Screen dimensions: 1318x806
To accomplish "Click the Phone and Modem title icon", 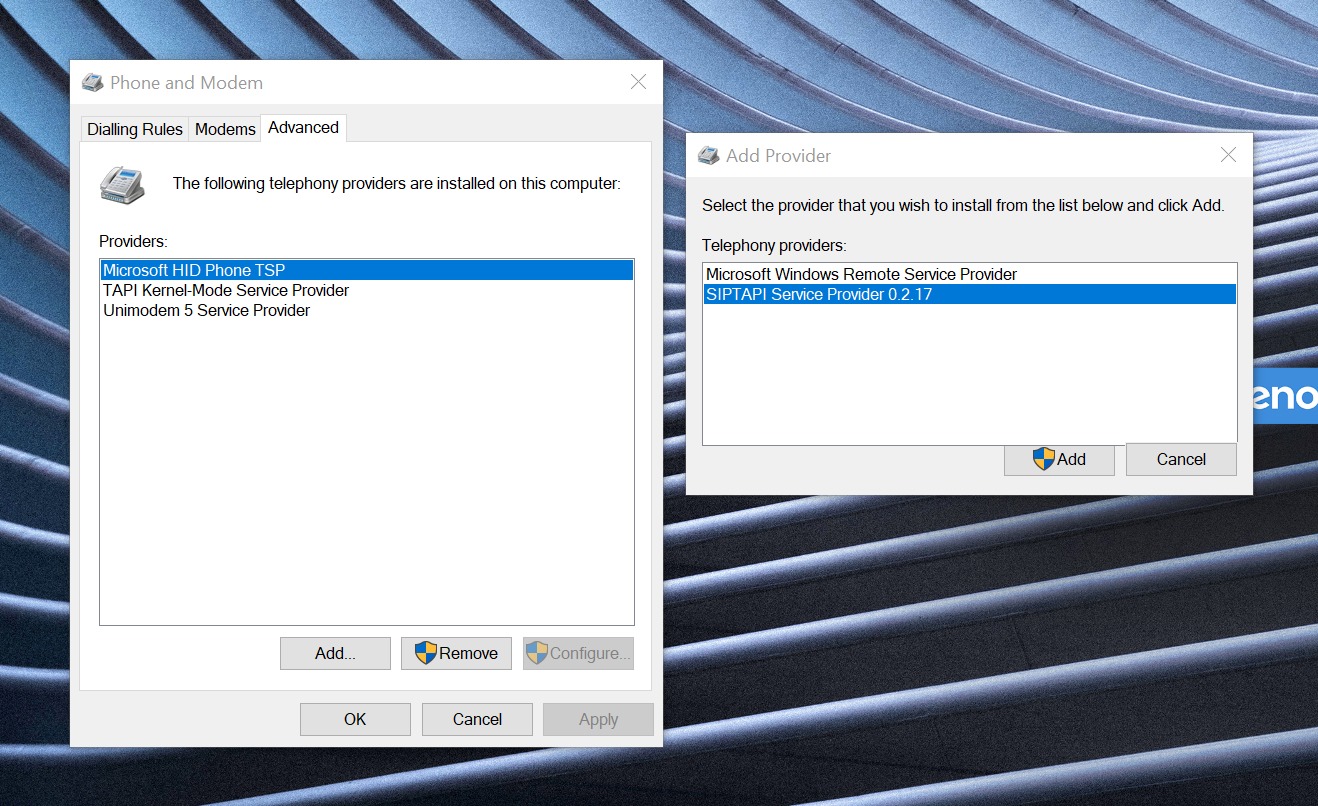I will (92, 83).
